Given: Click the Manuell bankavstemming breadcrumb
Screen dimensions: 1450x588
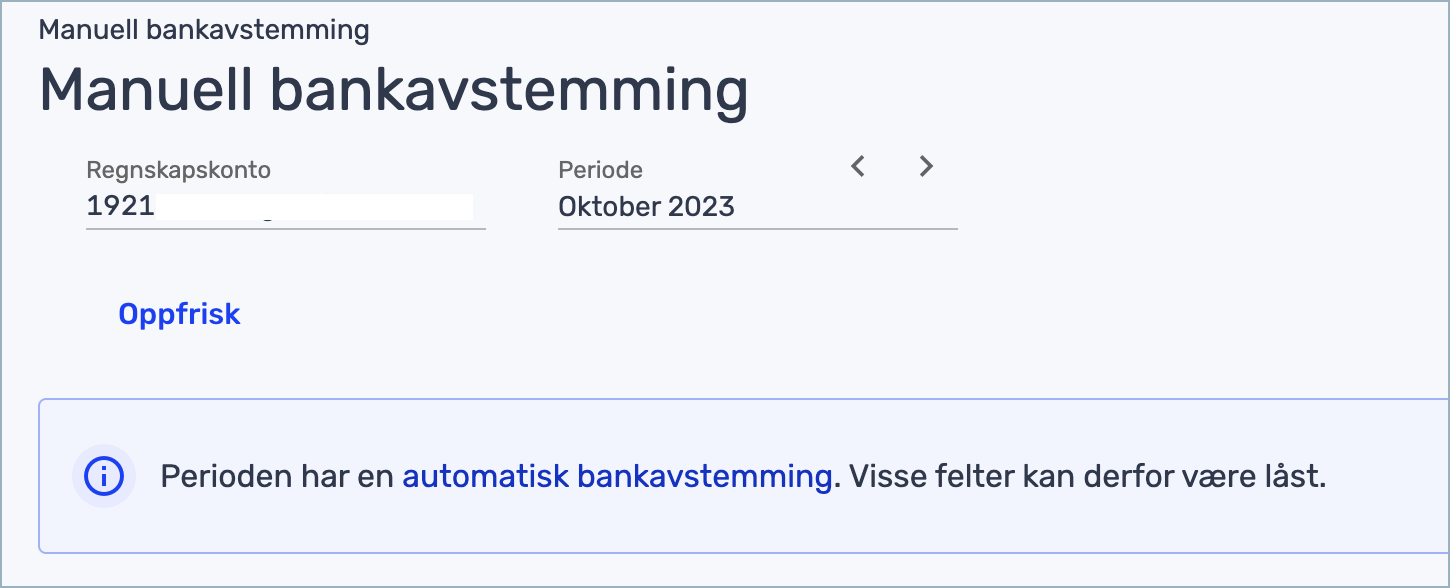Looking at the screenshot, I should (203, 29).
